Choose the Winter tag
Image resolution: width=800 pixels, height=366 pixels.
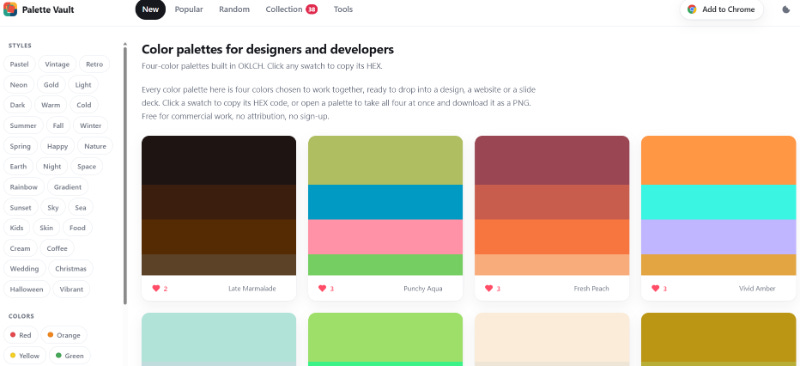tap(90, 126)
